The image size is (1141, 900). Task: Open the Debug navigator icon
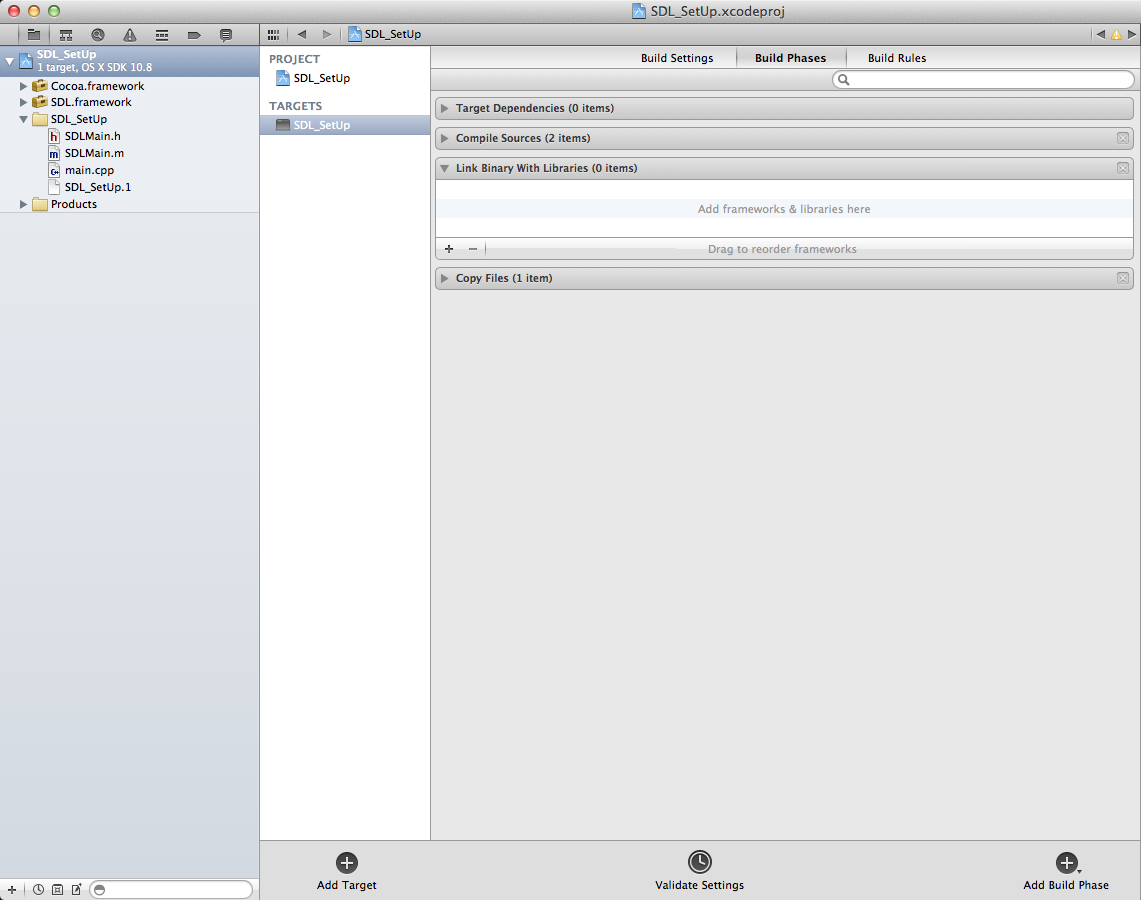(162, 34)
